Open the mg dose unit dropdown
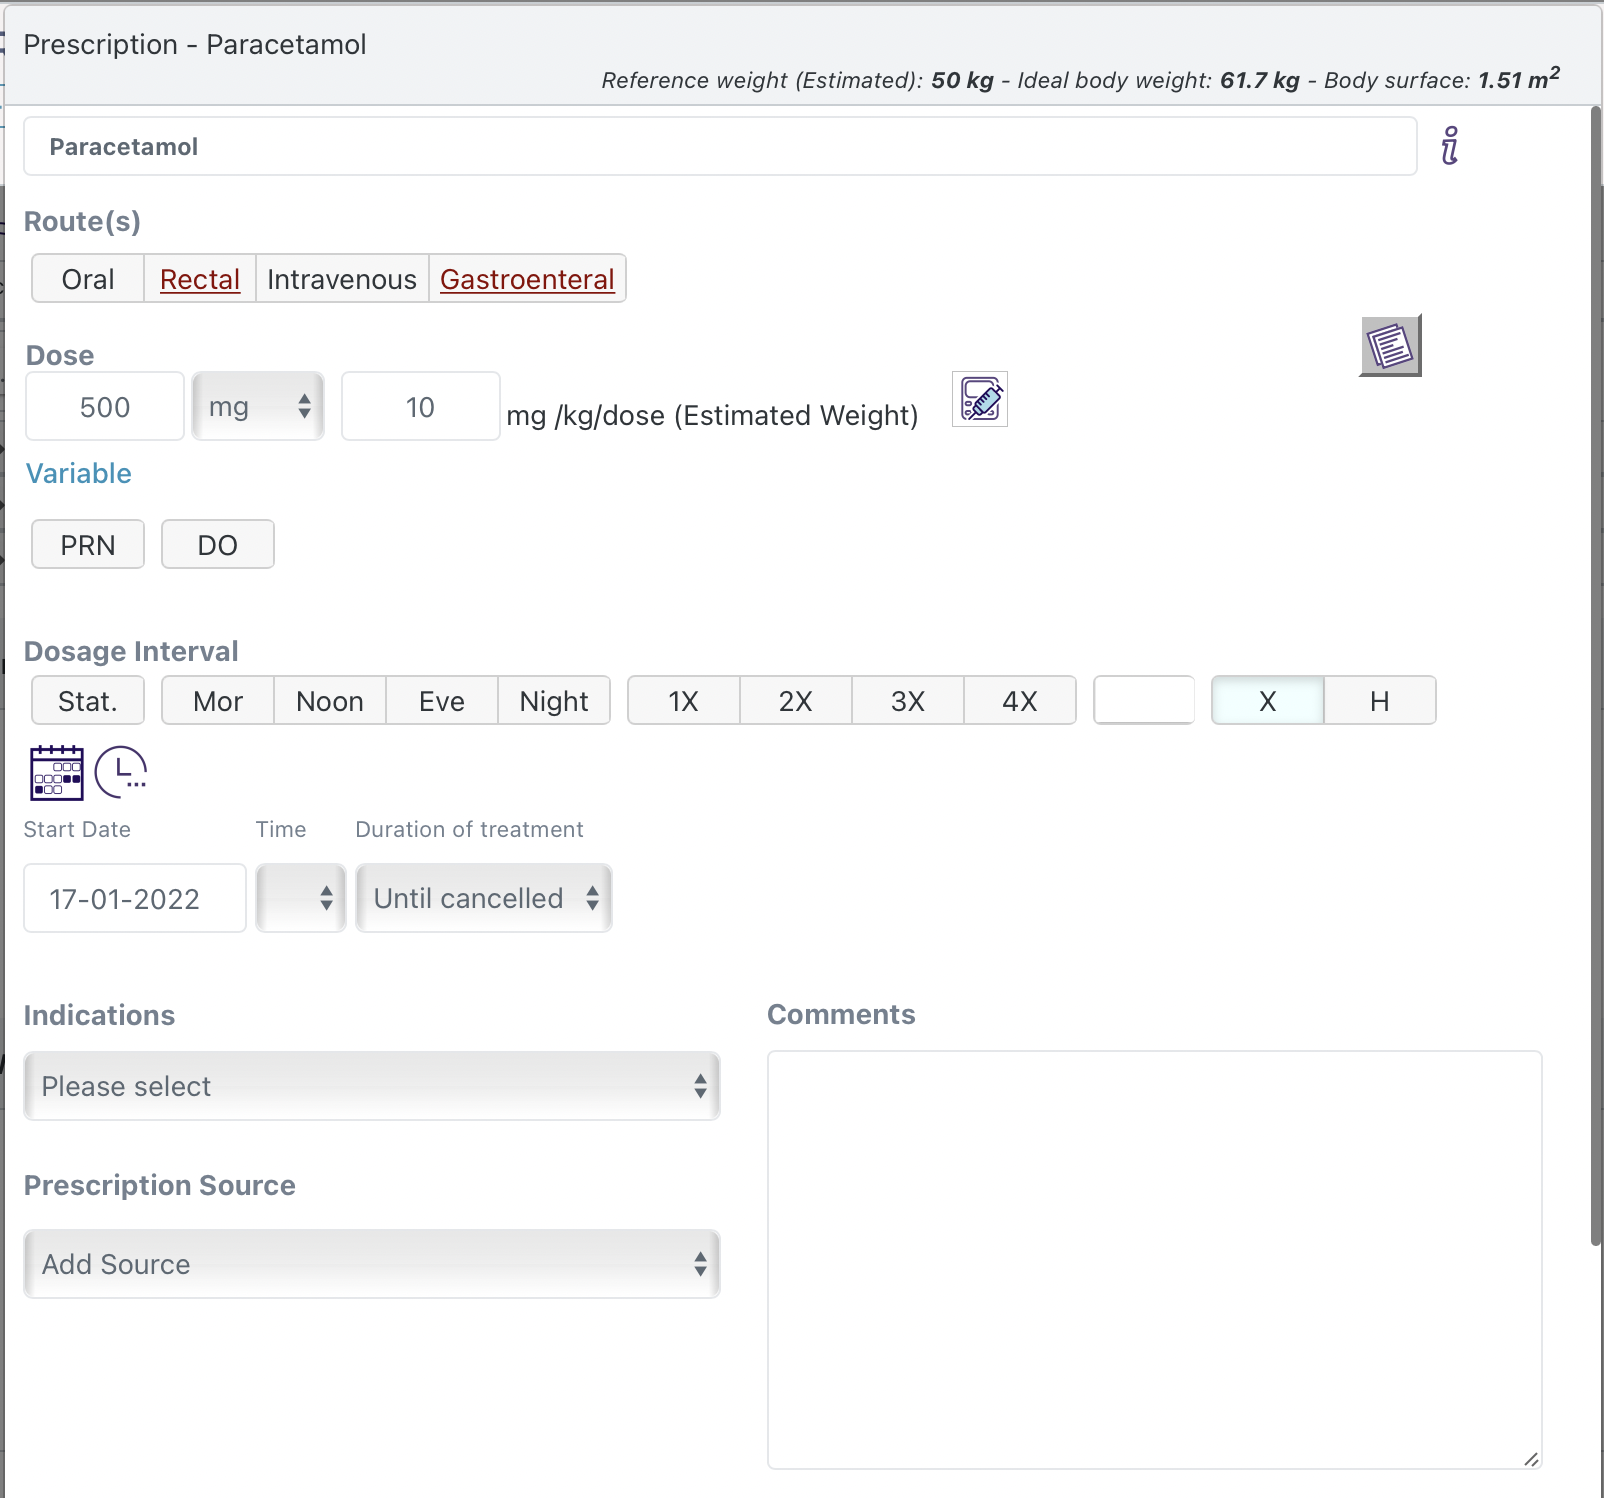This screenshot has width=1604, height=1498. [258, 407]
